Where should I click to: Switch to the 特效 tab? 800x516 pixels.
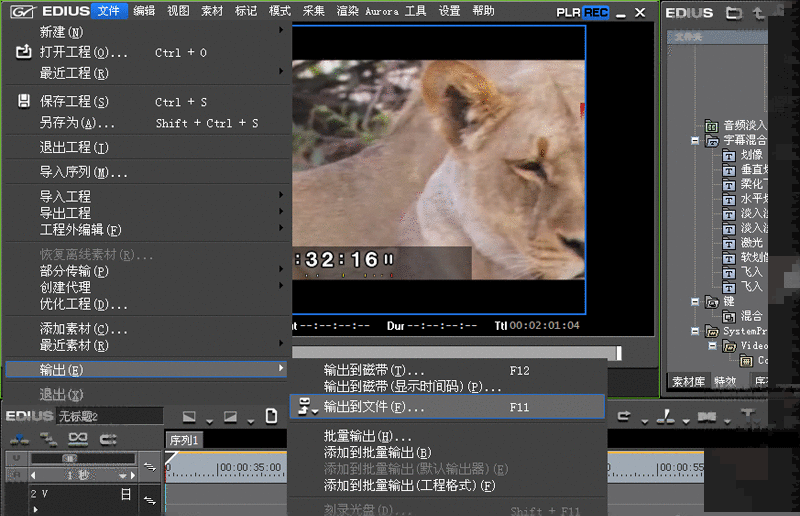725,381
